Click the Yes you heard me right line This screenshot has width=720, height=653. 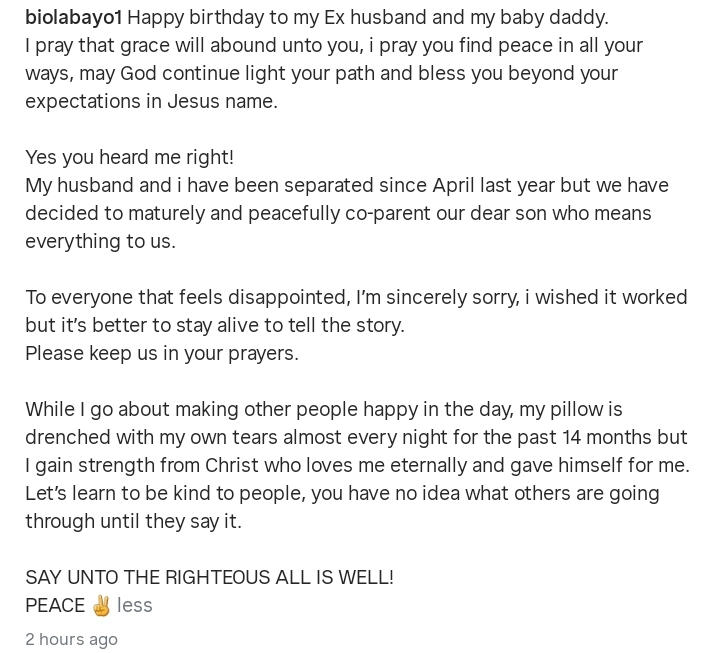pyautogui.click(x=129, y=158)
